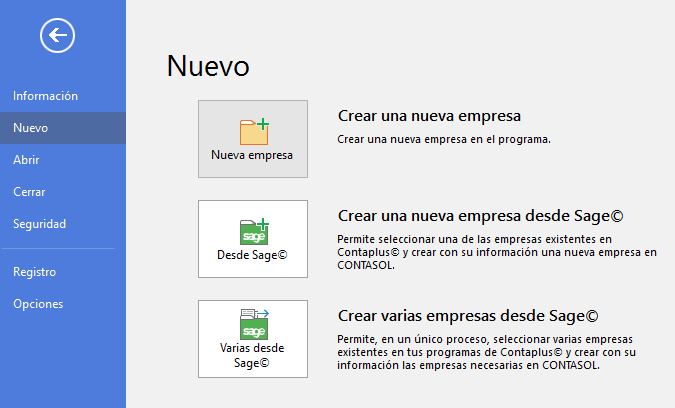
Task: Click the 'Varias desde Sage©' button label
Action: tap(252, 355)
